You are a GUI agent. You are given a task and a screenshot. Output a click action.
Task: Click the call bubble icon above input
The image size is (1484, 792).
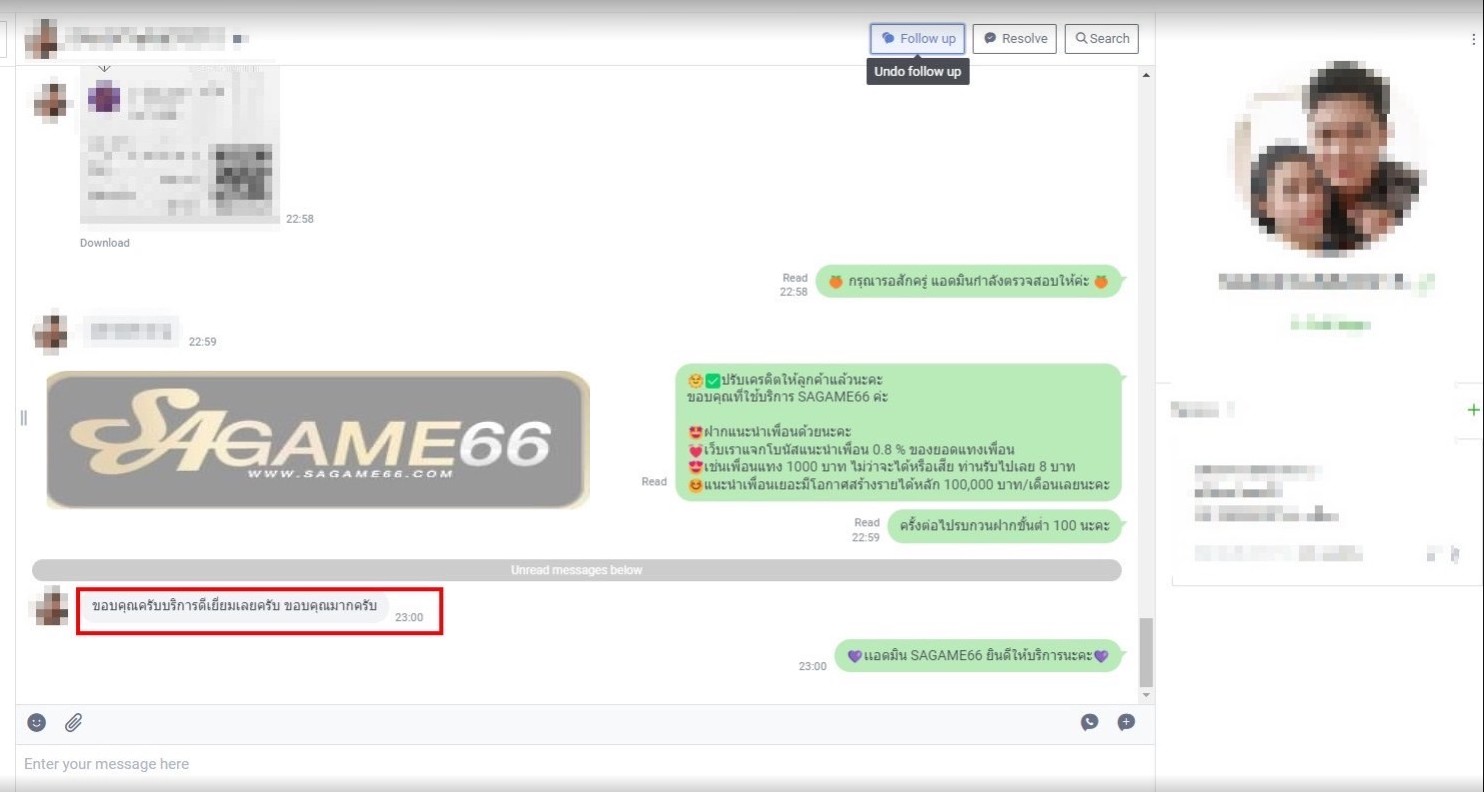(1089, 722)
